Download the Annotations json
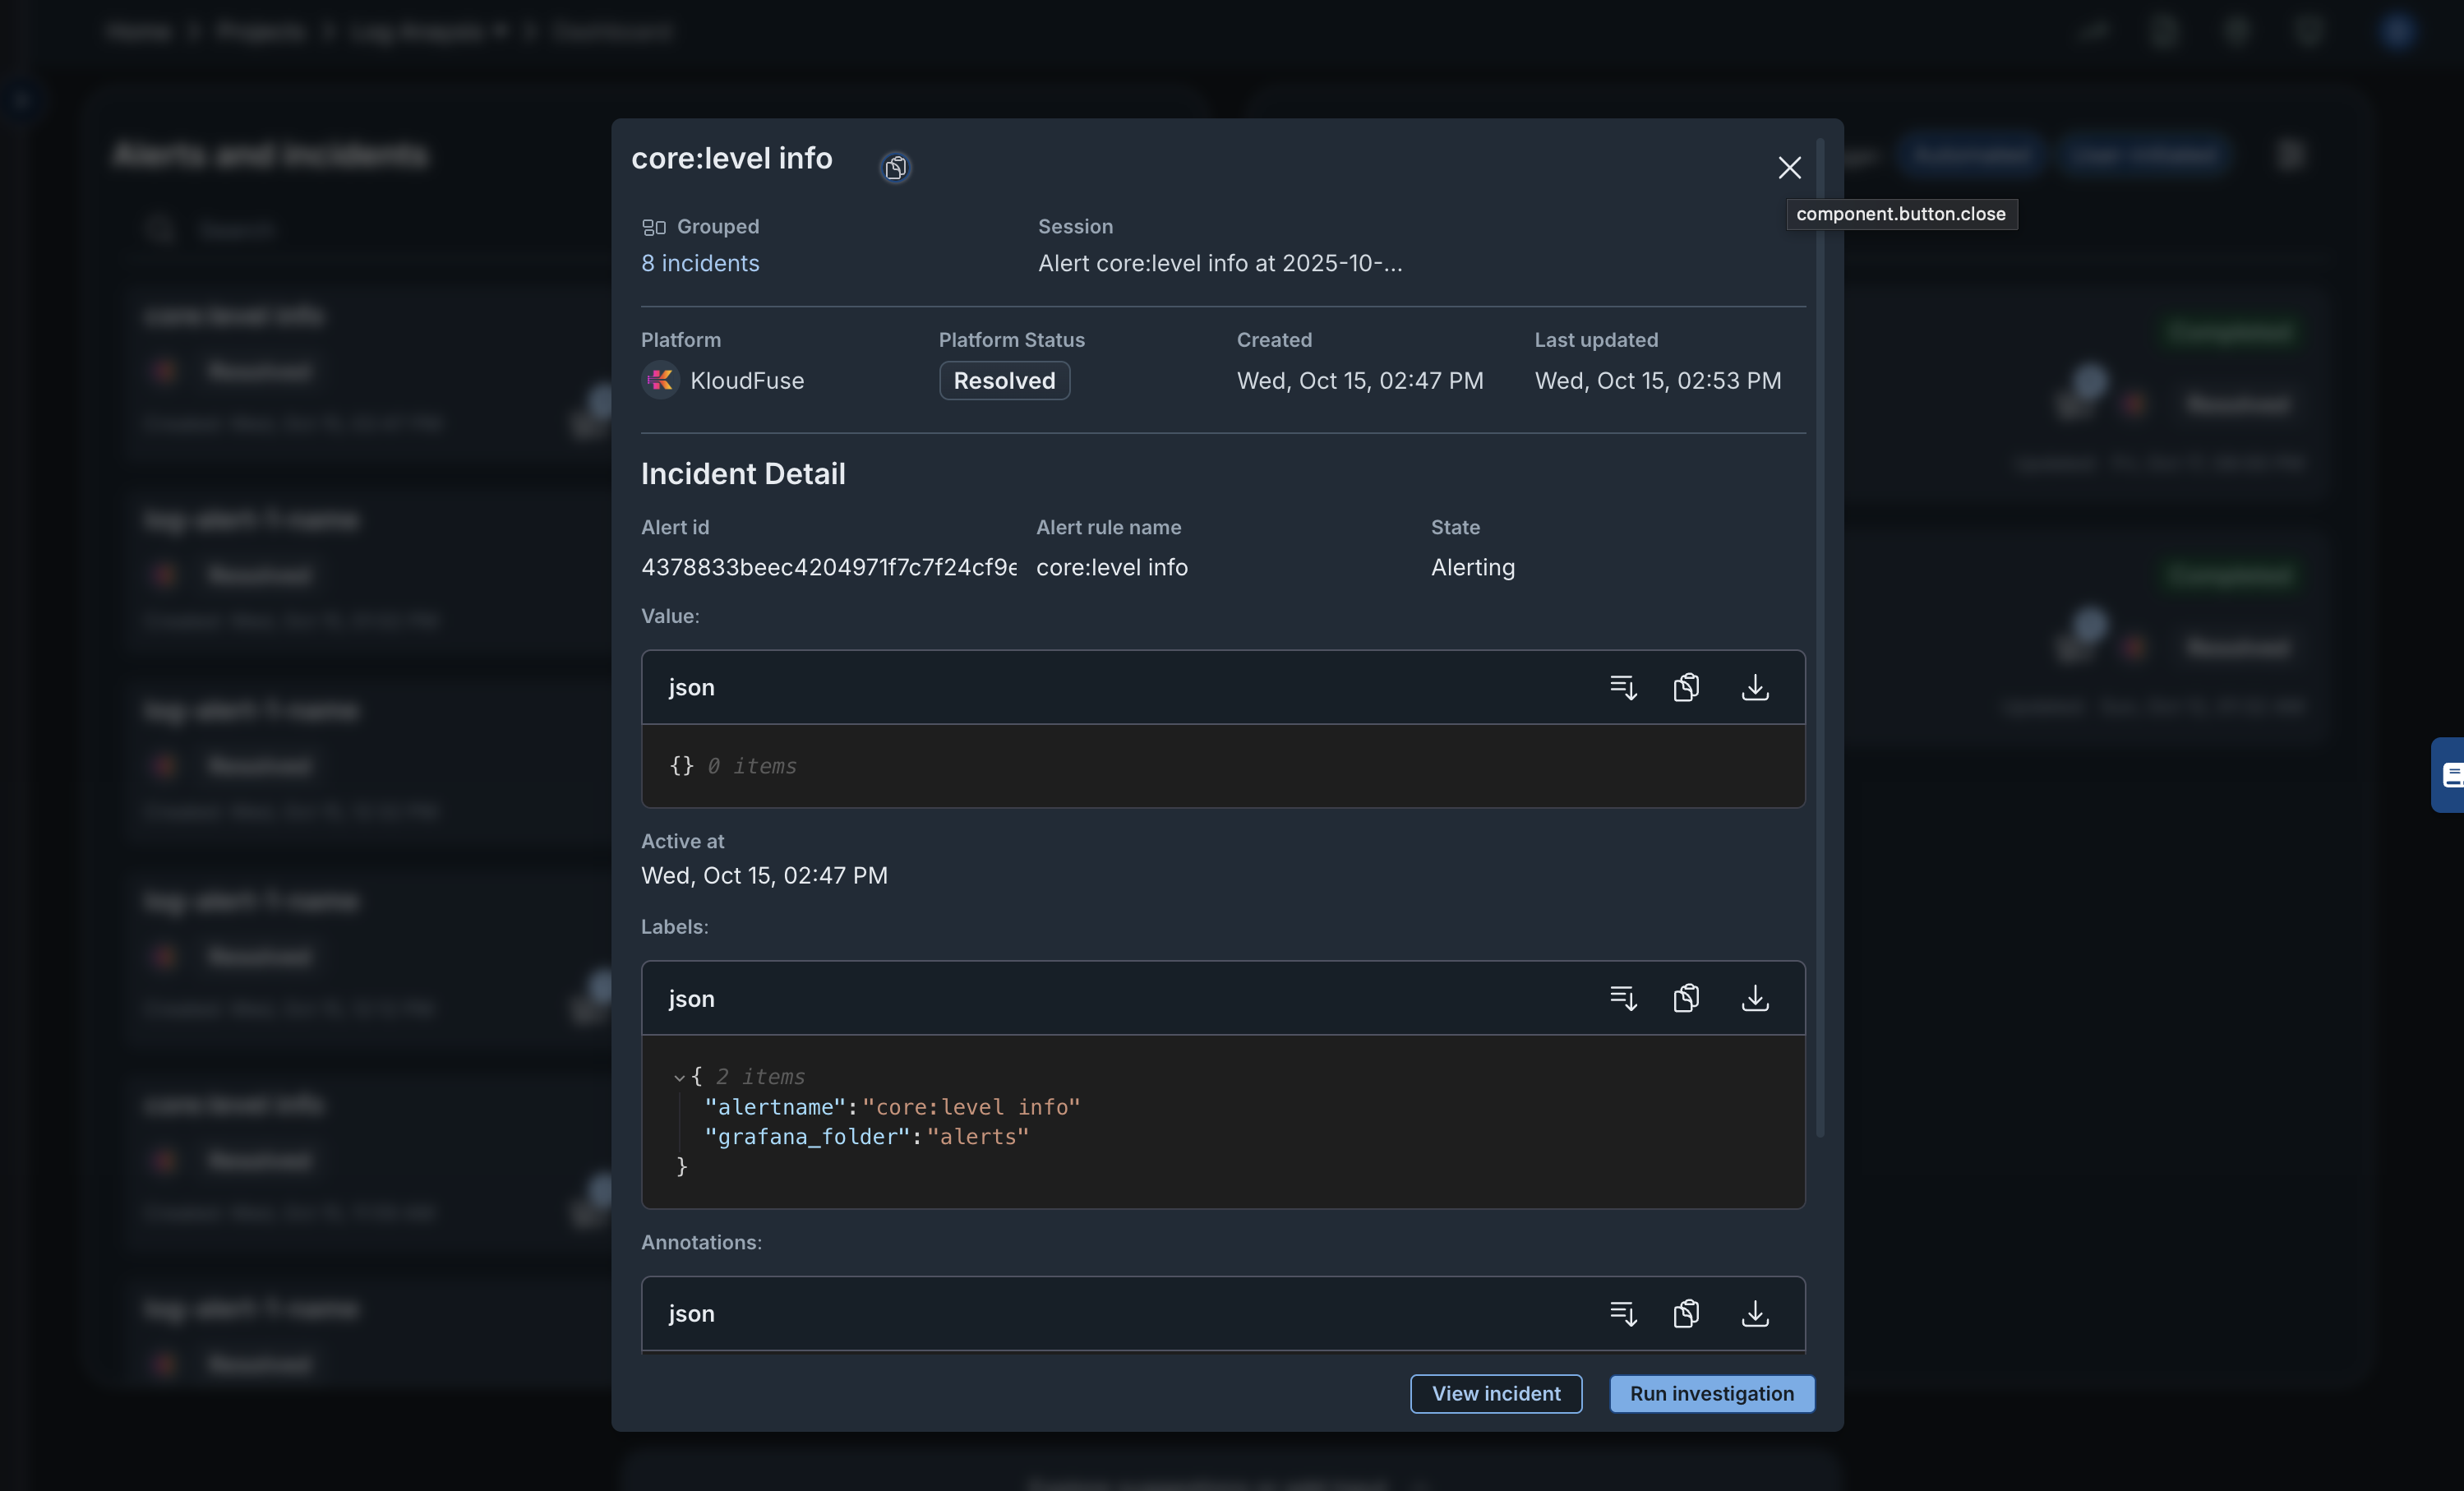Screen dimensions: 2464x1491 [x=1754, y=1313]
